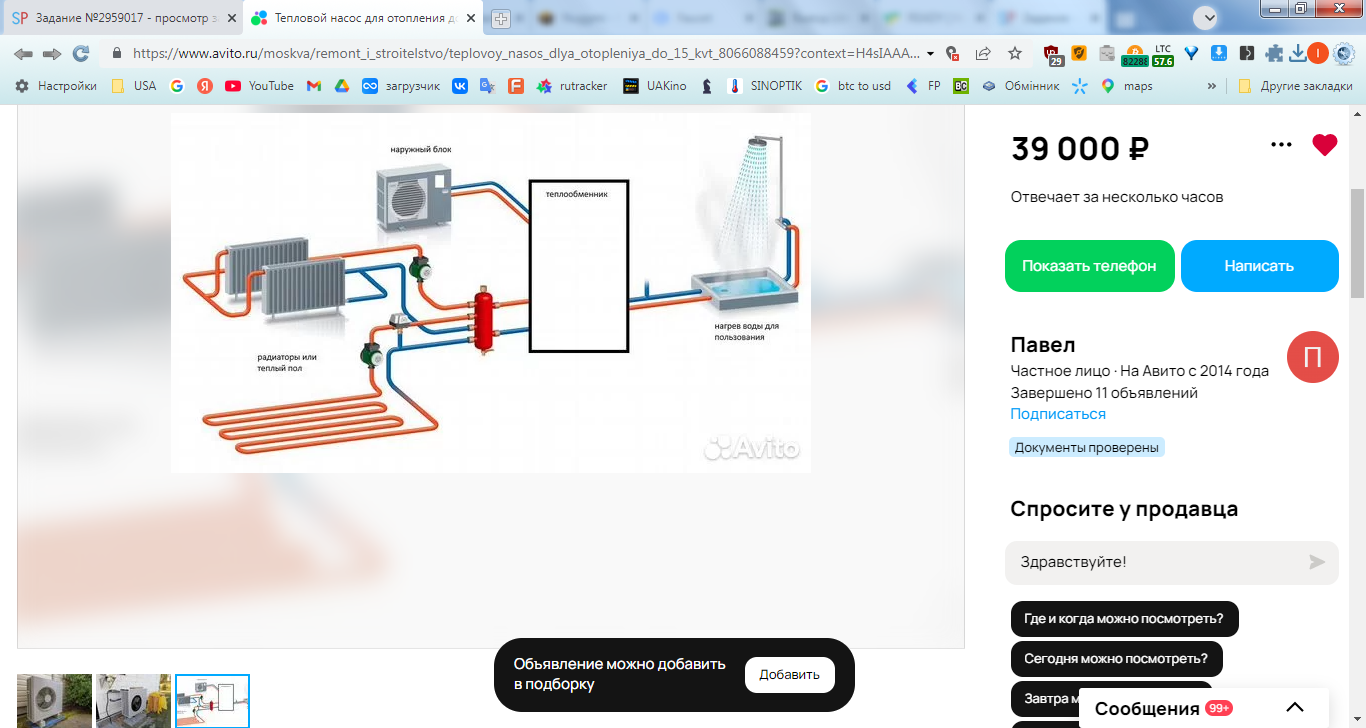
Task: Expand the Сообщения chat panel chevron
Action: (1295, 707)
